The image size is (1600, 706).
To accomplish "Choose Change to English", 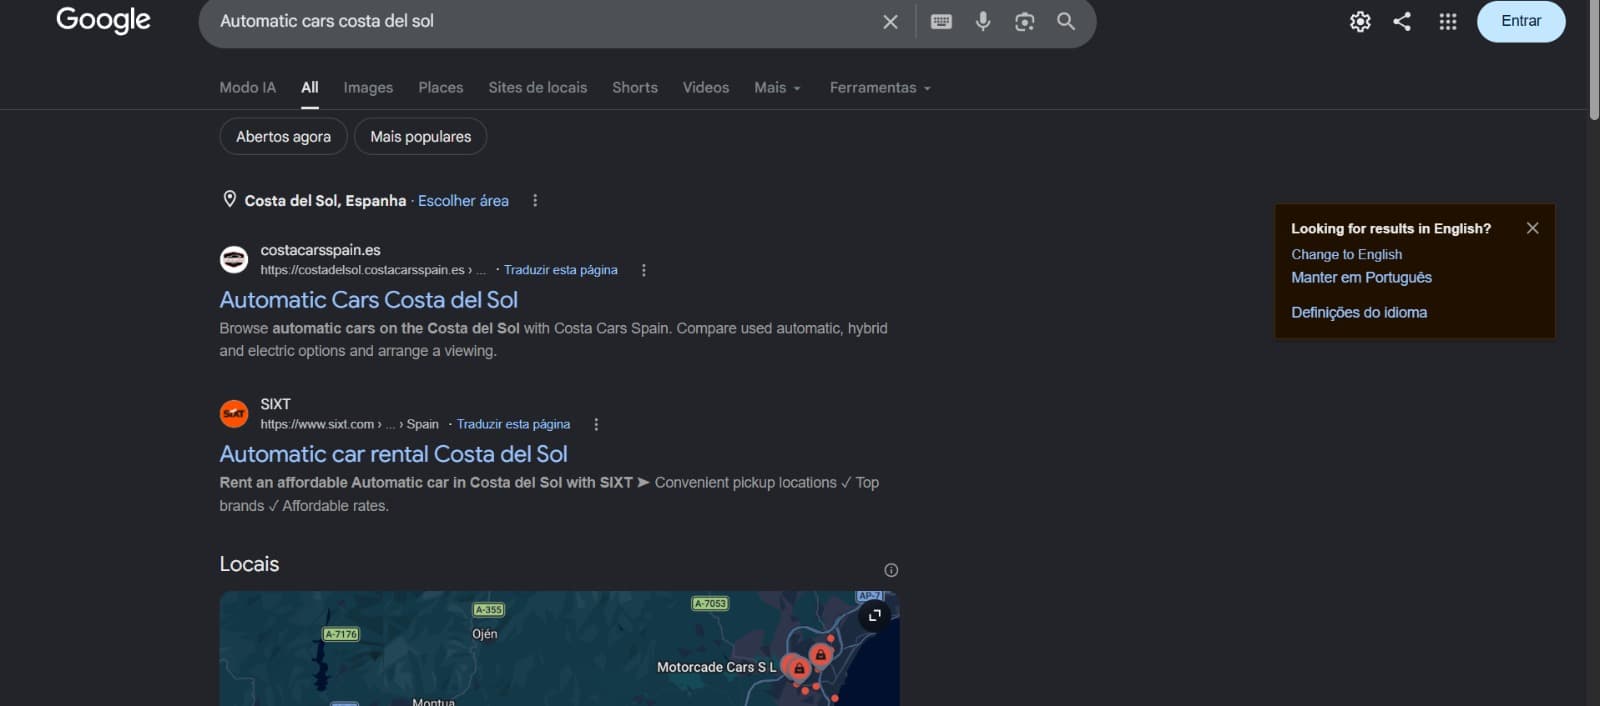I will (x=1346, y=255).
